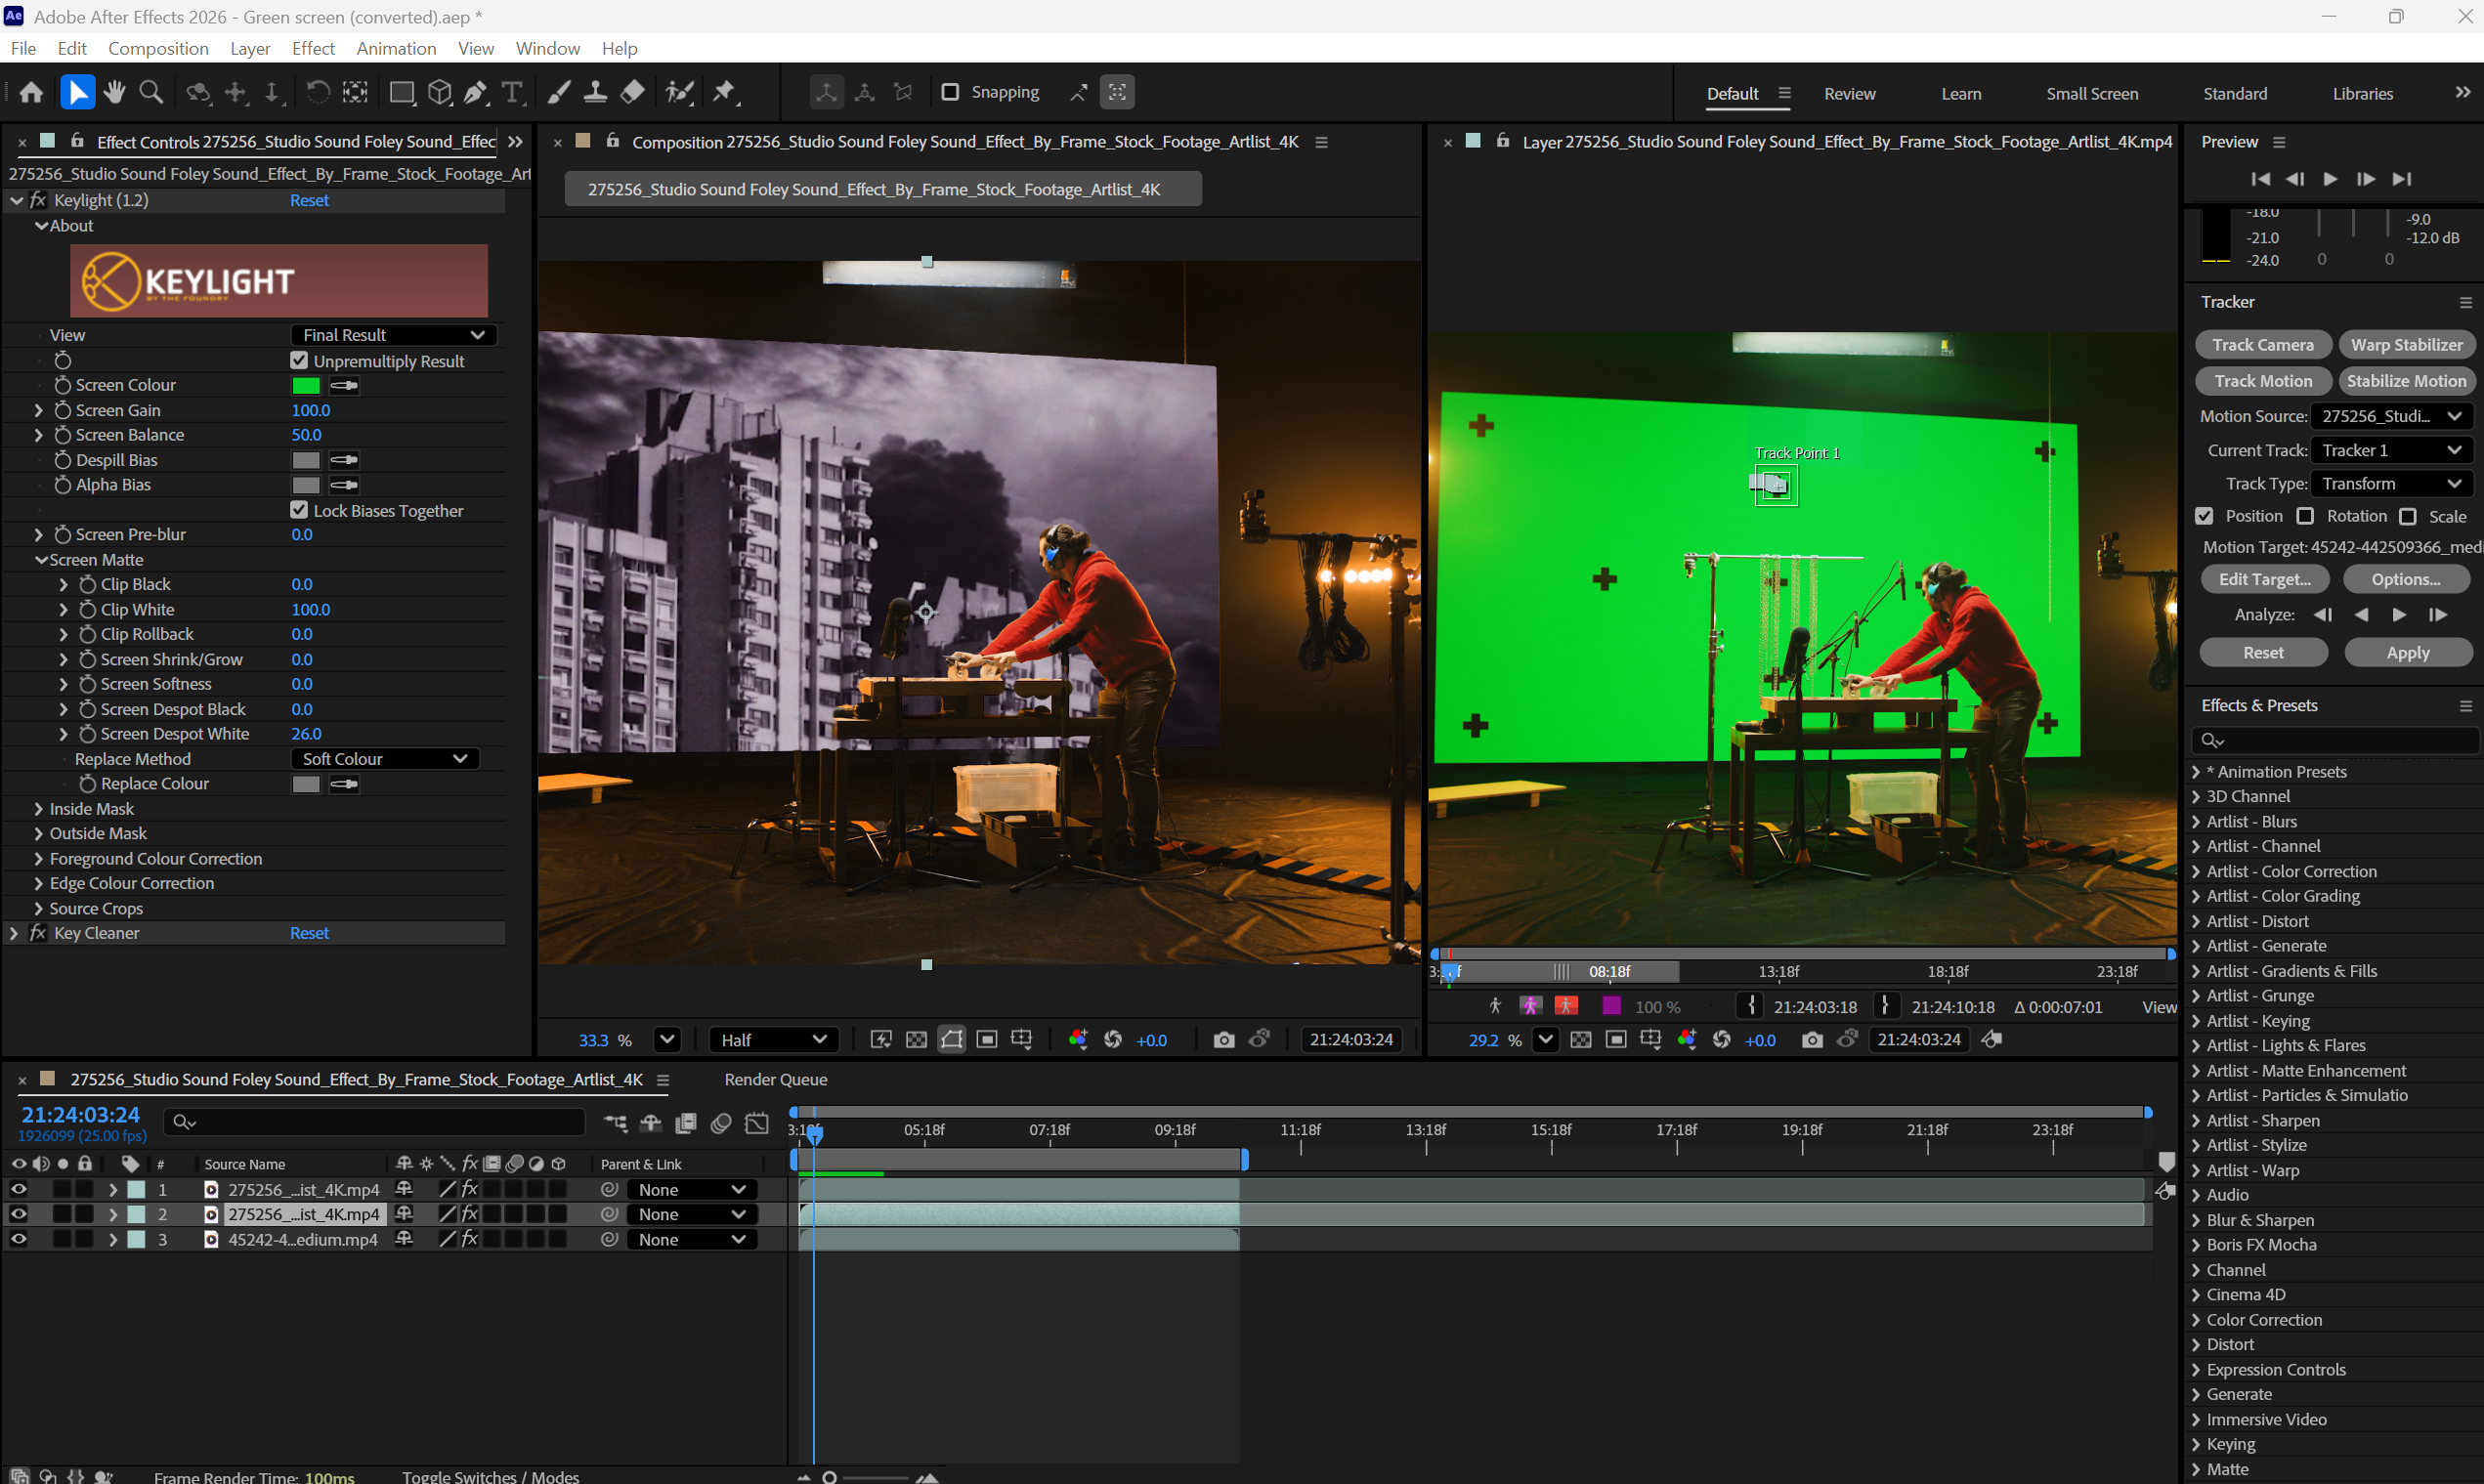Toggle the Snapping checkbox
Screen dimensions: 2484x1484
coord(950,92)
